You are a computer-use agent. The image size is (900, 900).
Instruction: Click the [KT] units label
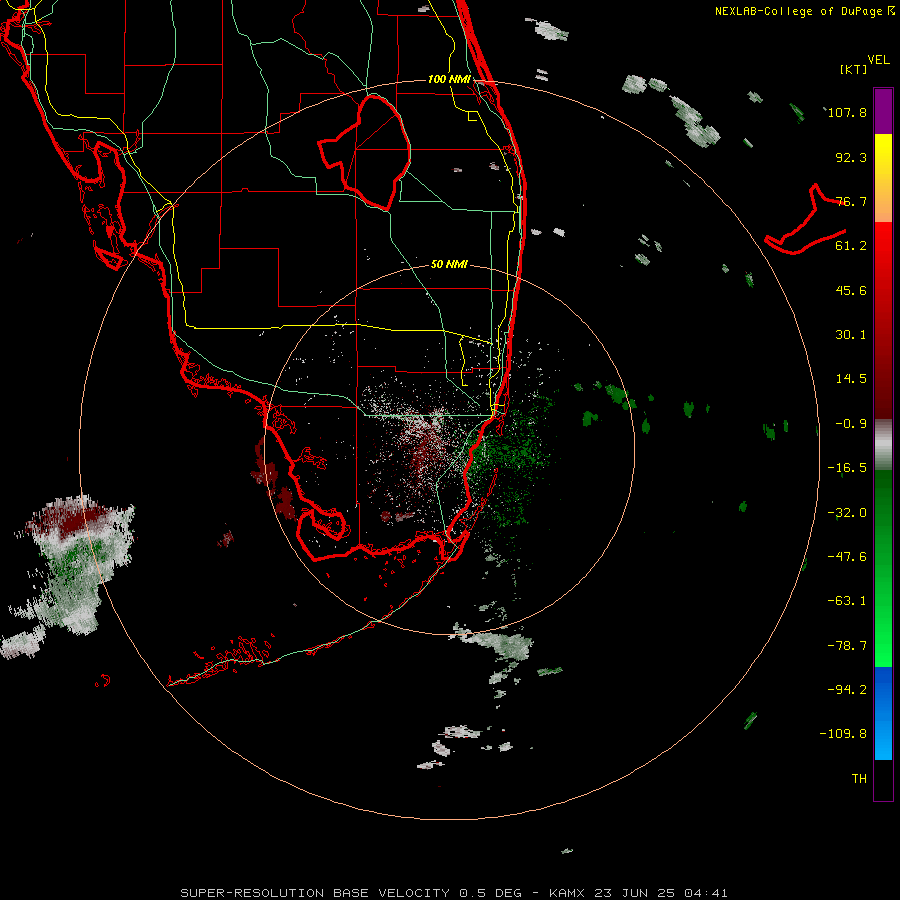[854, 69]
